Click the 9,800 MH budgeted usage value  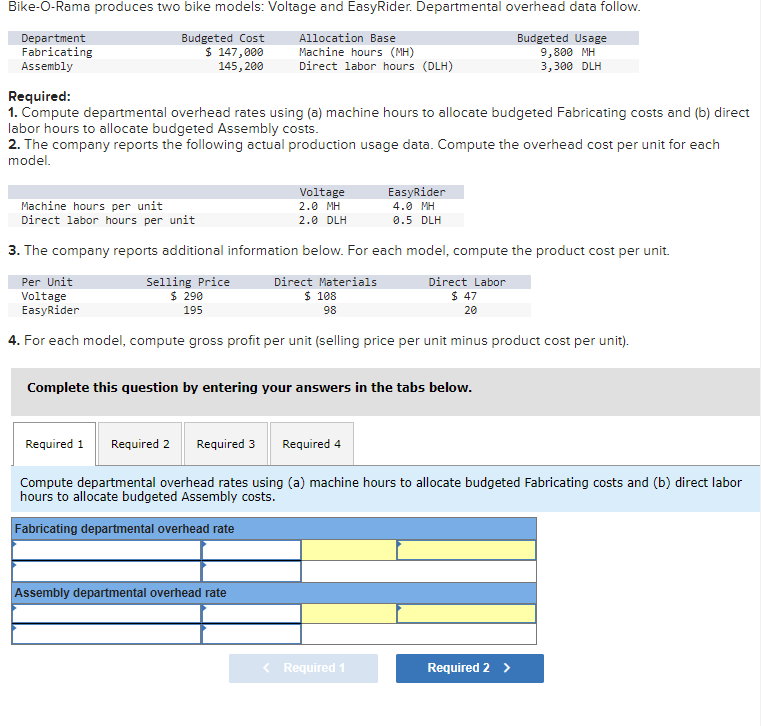567,52
